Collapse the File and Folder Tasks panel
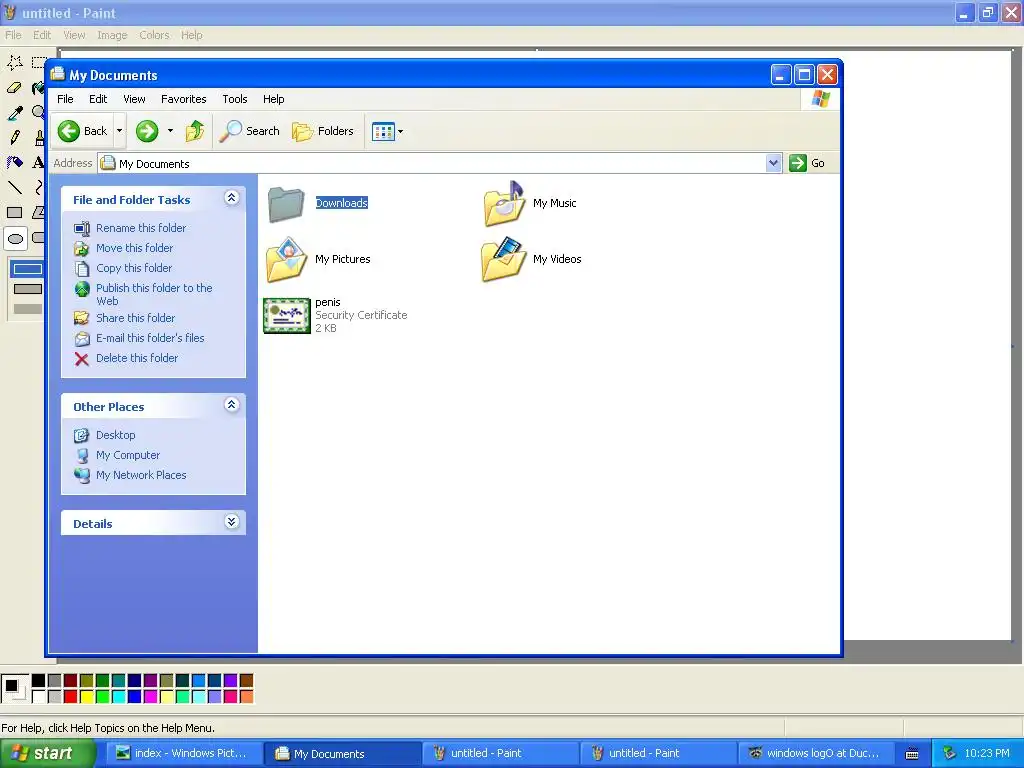The height and width of the screenshot is (768, 1024). pos(231,198)
